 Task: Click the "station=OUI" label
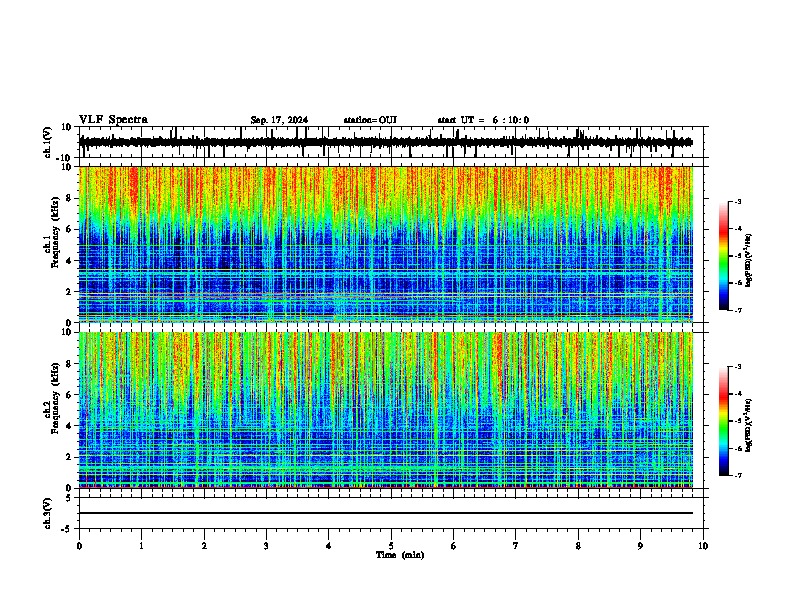370,120
